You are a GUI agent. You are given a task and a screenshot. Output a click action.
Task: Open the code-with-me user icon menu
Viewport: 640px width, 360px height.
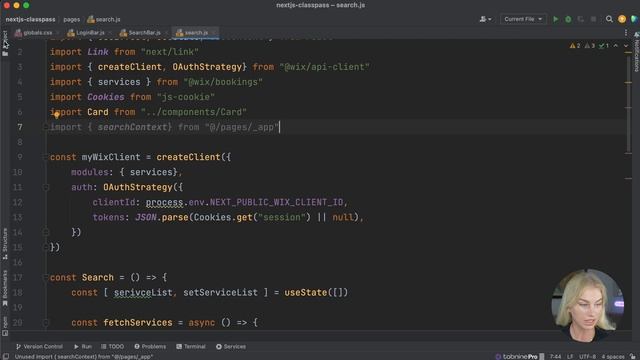pos(485,19)
